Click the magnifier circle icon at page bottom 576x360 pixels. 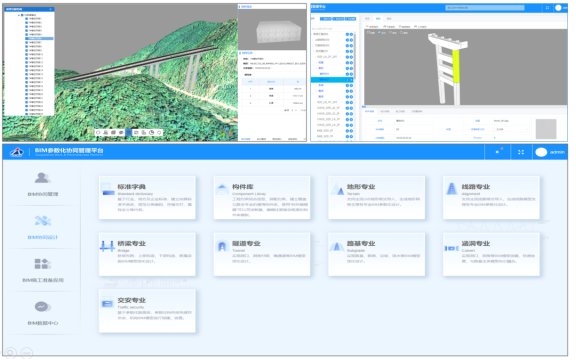click(x=10, y=353)
